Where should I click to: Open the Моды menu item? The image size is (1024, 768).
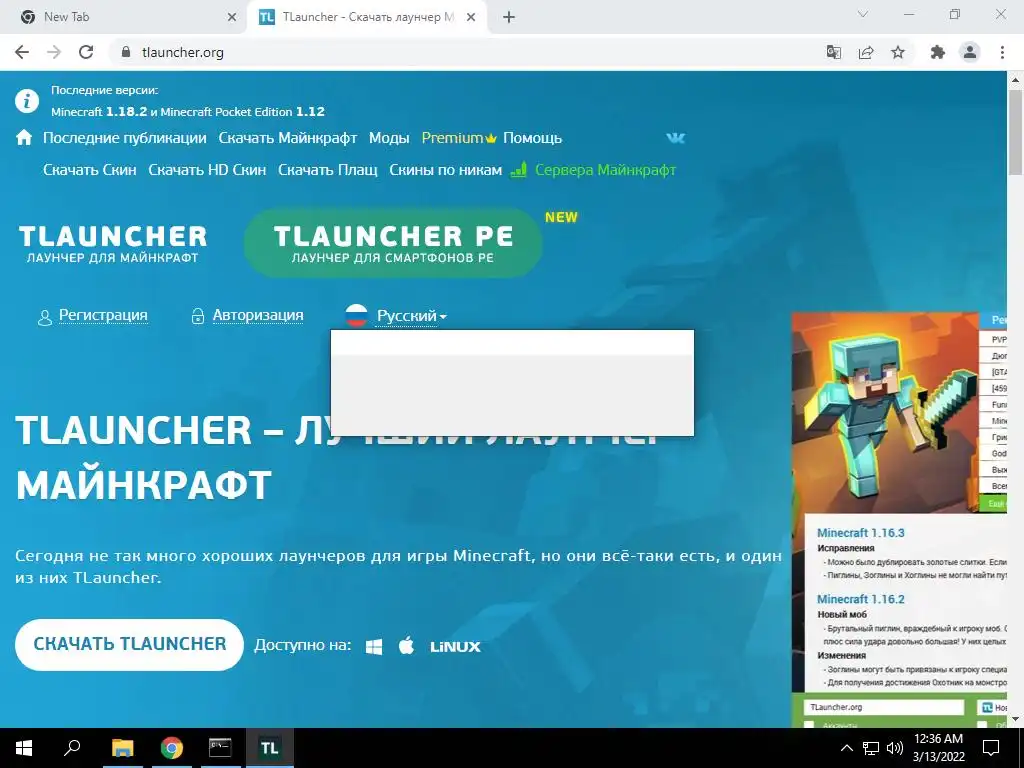point(389,138)
